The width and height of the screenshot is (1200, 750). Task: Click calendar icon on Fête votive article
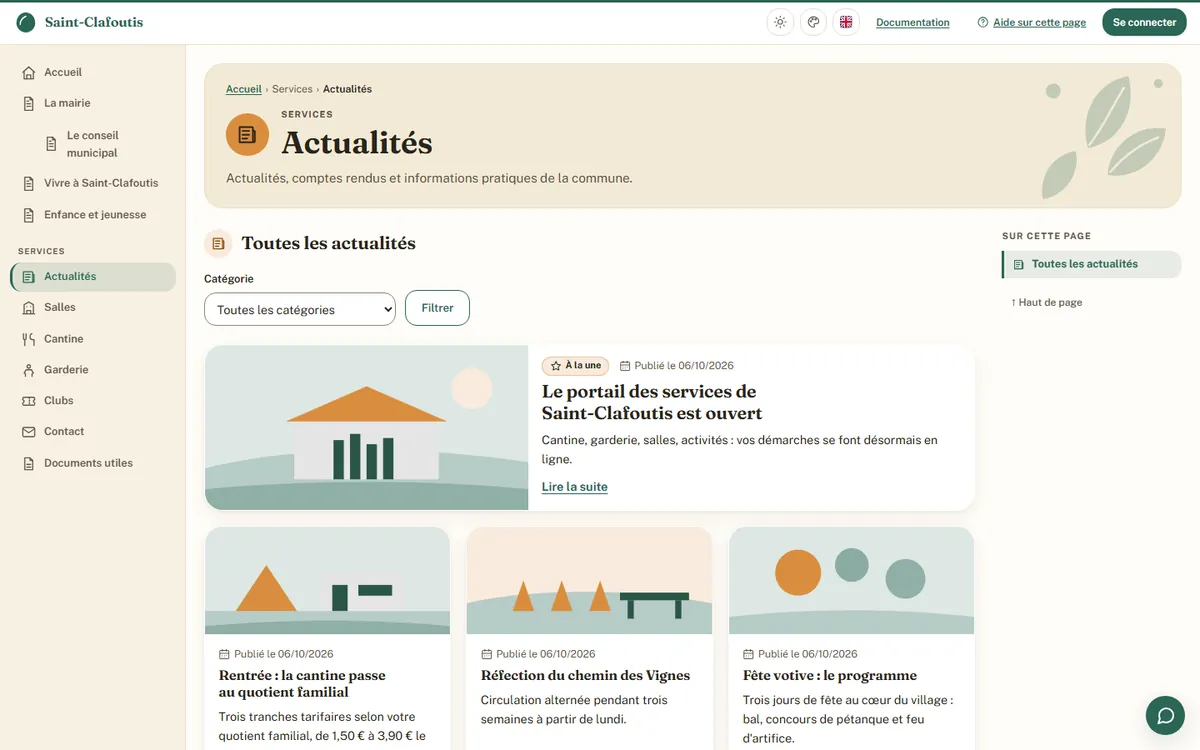point(749,654)
